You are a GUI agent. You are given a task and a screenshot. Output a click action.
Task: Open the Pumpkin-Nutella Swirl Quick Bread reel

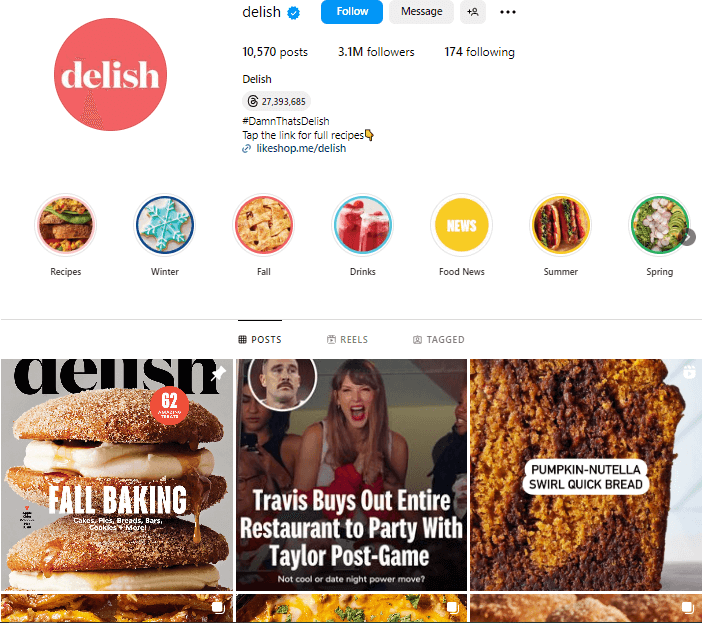[x=586, y=475]
